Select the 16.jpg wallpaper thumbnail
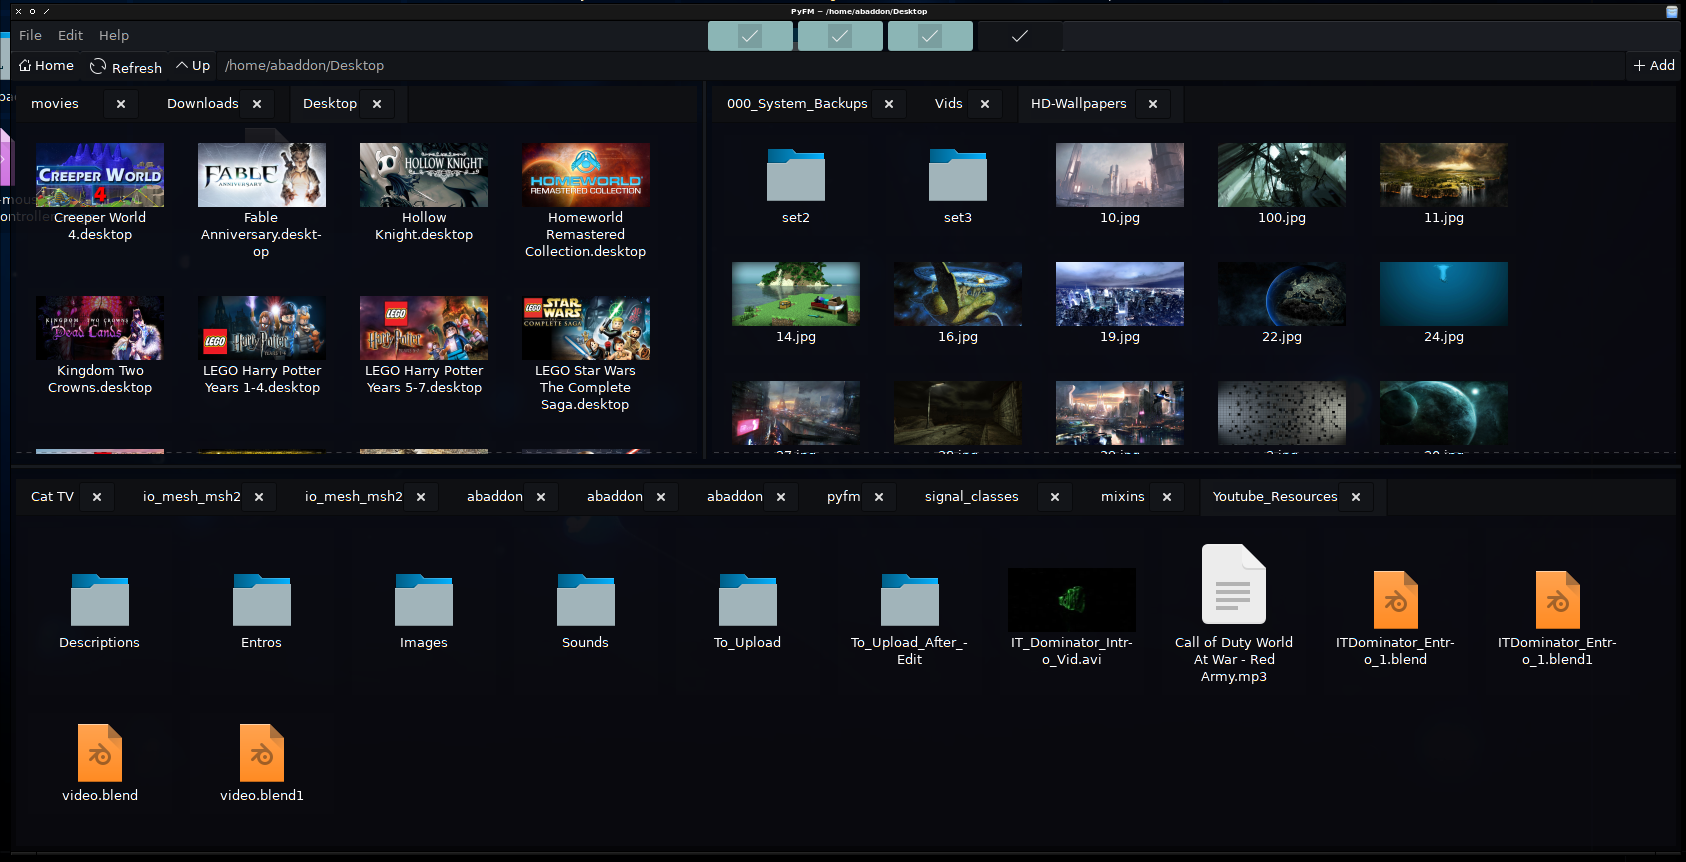Image resolution: width=1686 pixels, height=862 pixels. pos(958,294)
